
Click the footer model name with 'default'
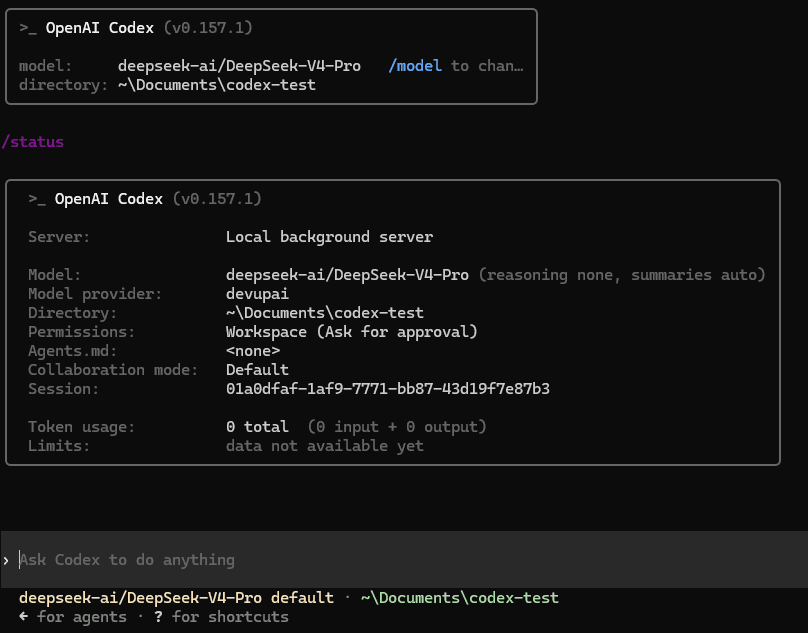click(176, 598)
